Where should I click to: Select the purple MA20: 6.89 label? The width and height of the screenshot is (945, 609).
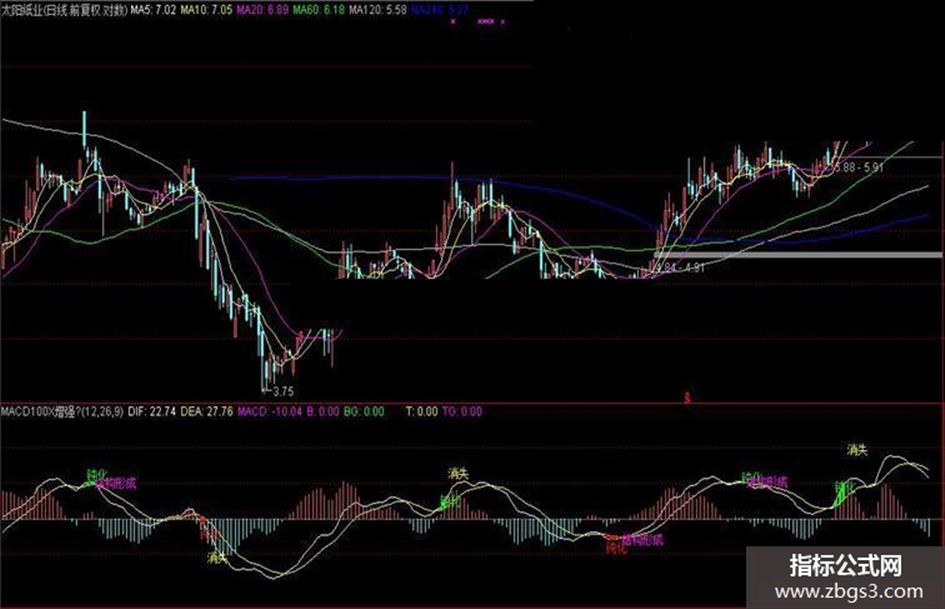(263, 10)
